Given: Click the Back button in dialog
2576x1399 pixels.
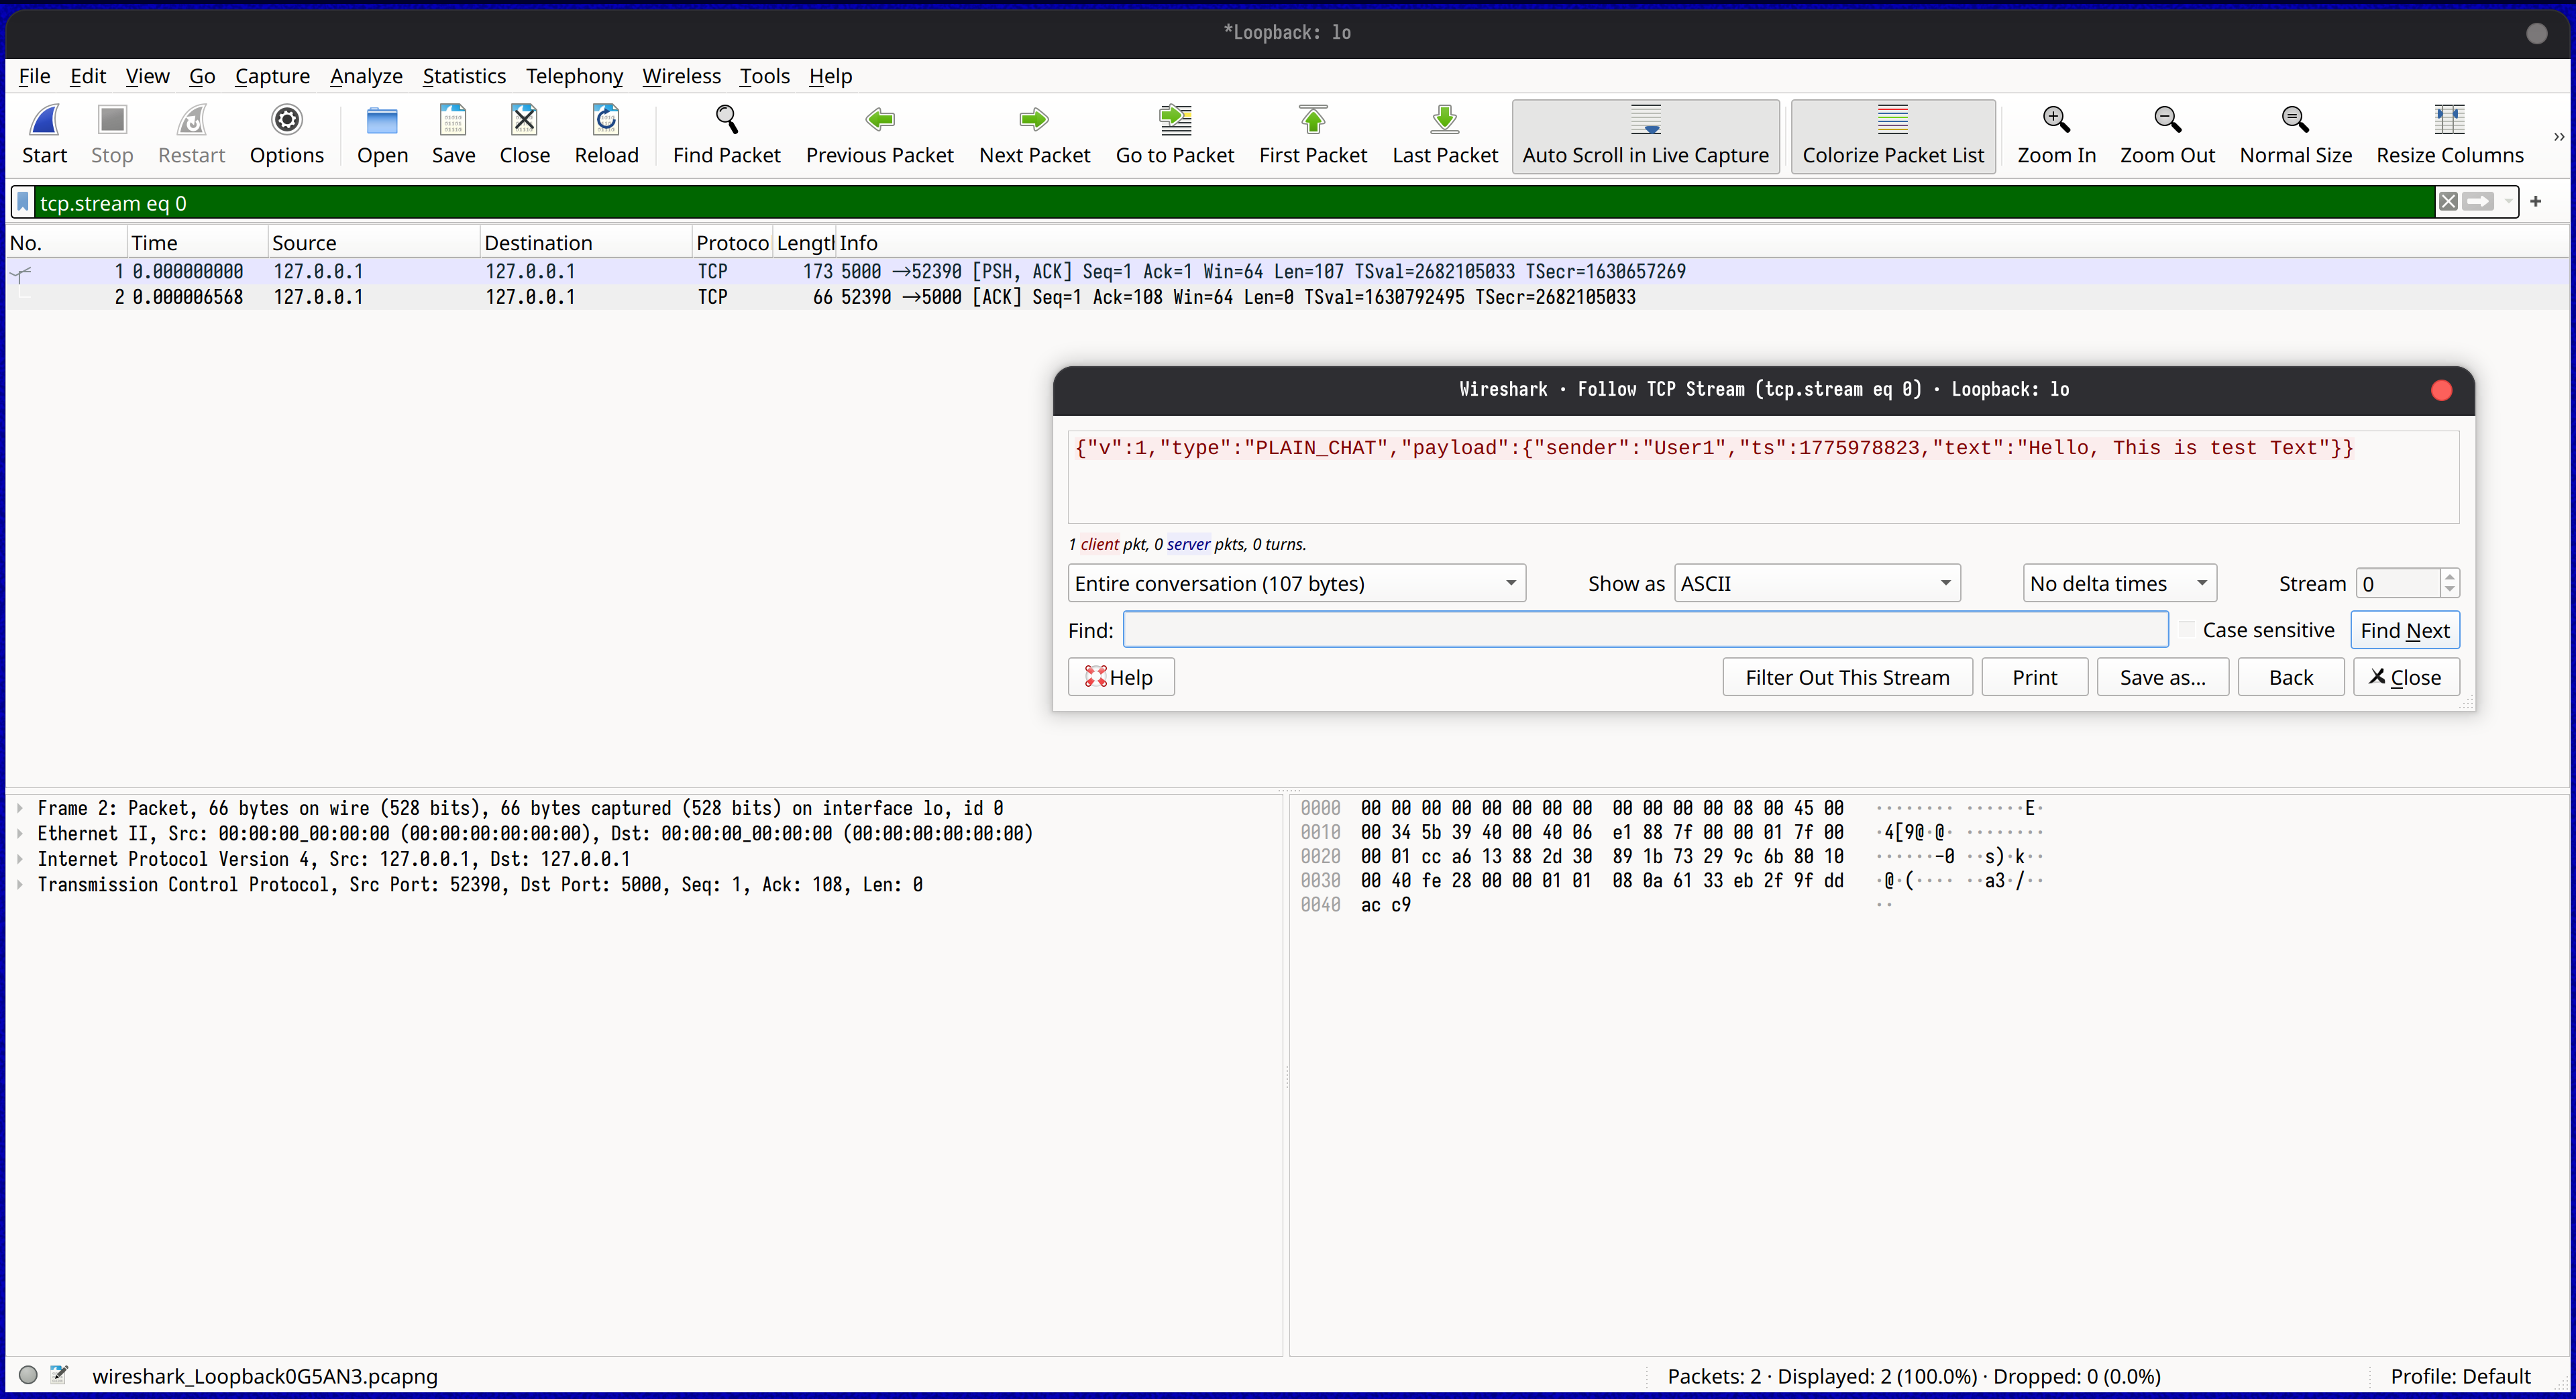Looking at the screenshot, I should 2290,677.
